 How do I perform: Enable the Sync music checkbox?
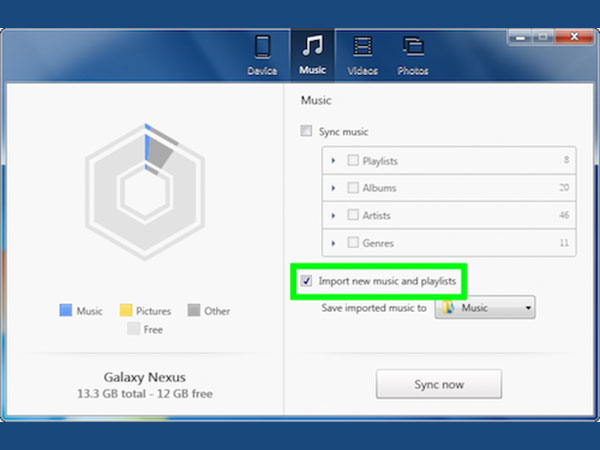(x=306, y=131)
